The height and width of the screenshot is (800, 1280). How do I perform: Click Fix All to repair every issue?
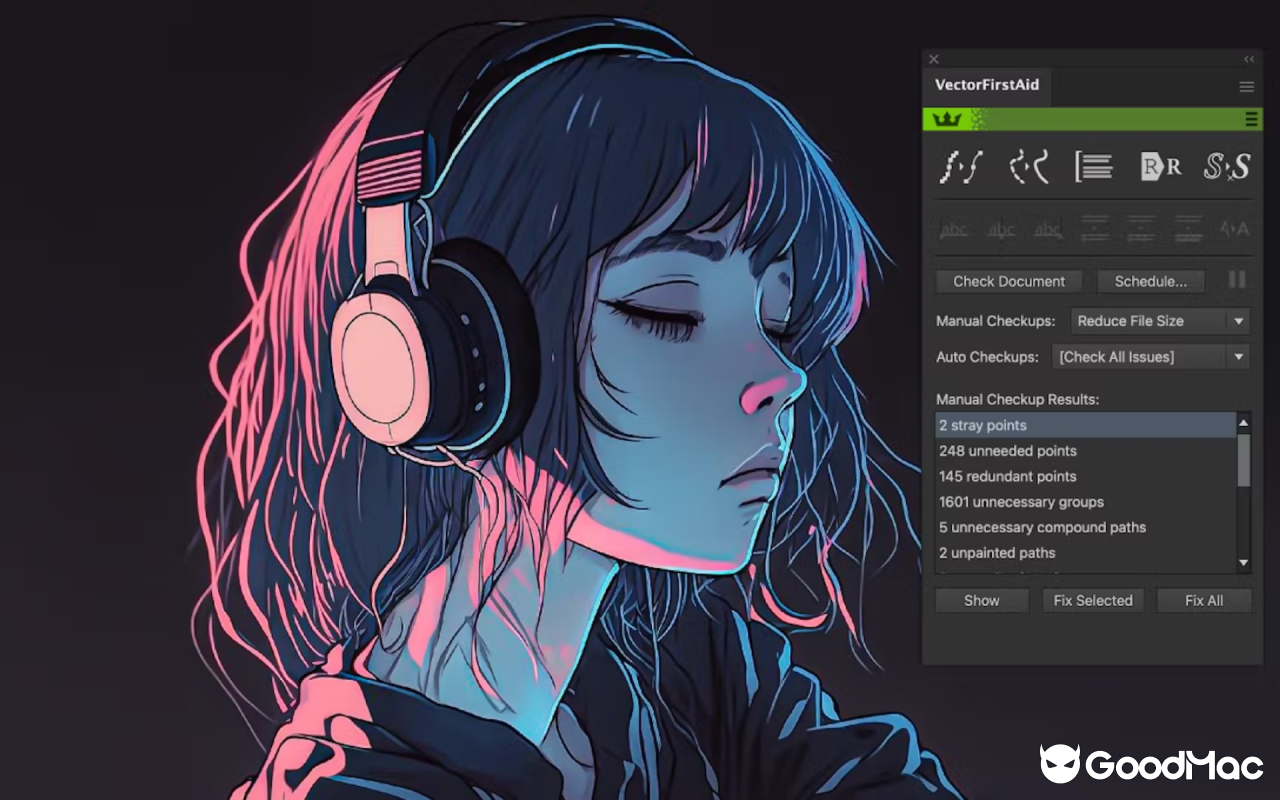pyautogui.click(x=1204, y=600)
